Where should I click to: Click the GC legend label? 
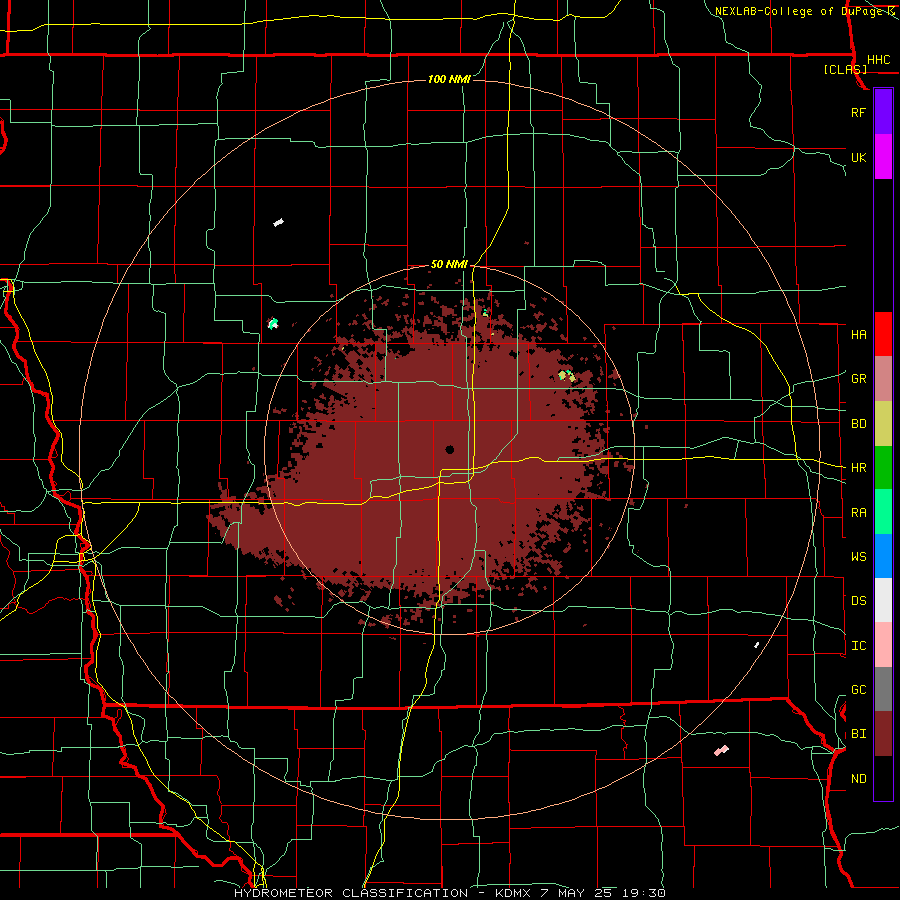pos(858,690)
